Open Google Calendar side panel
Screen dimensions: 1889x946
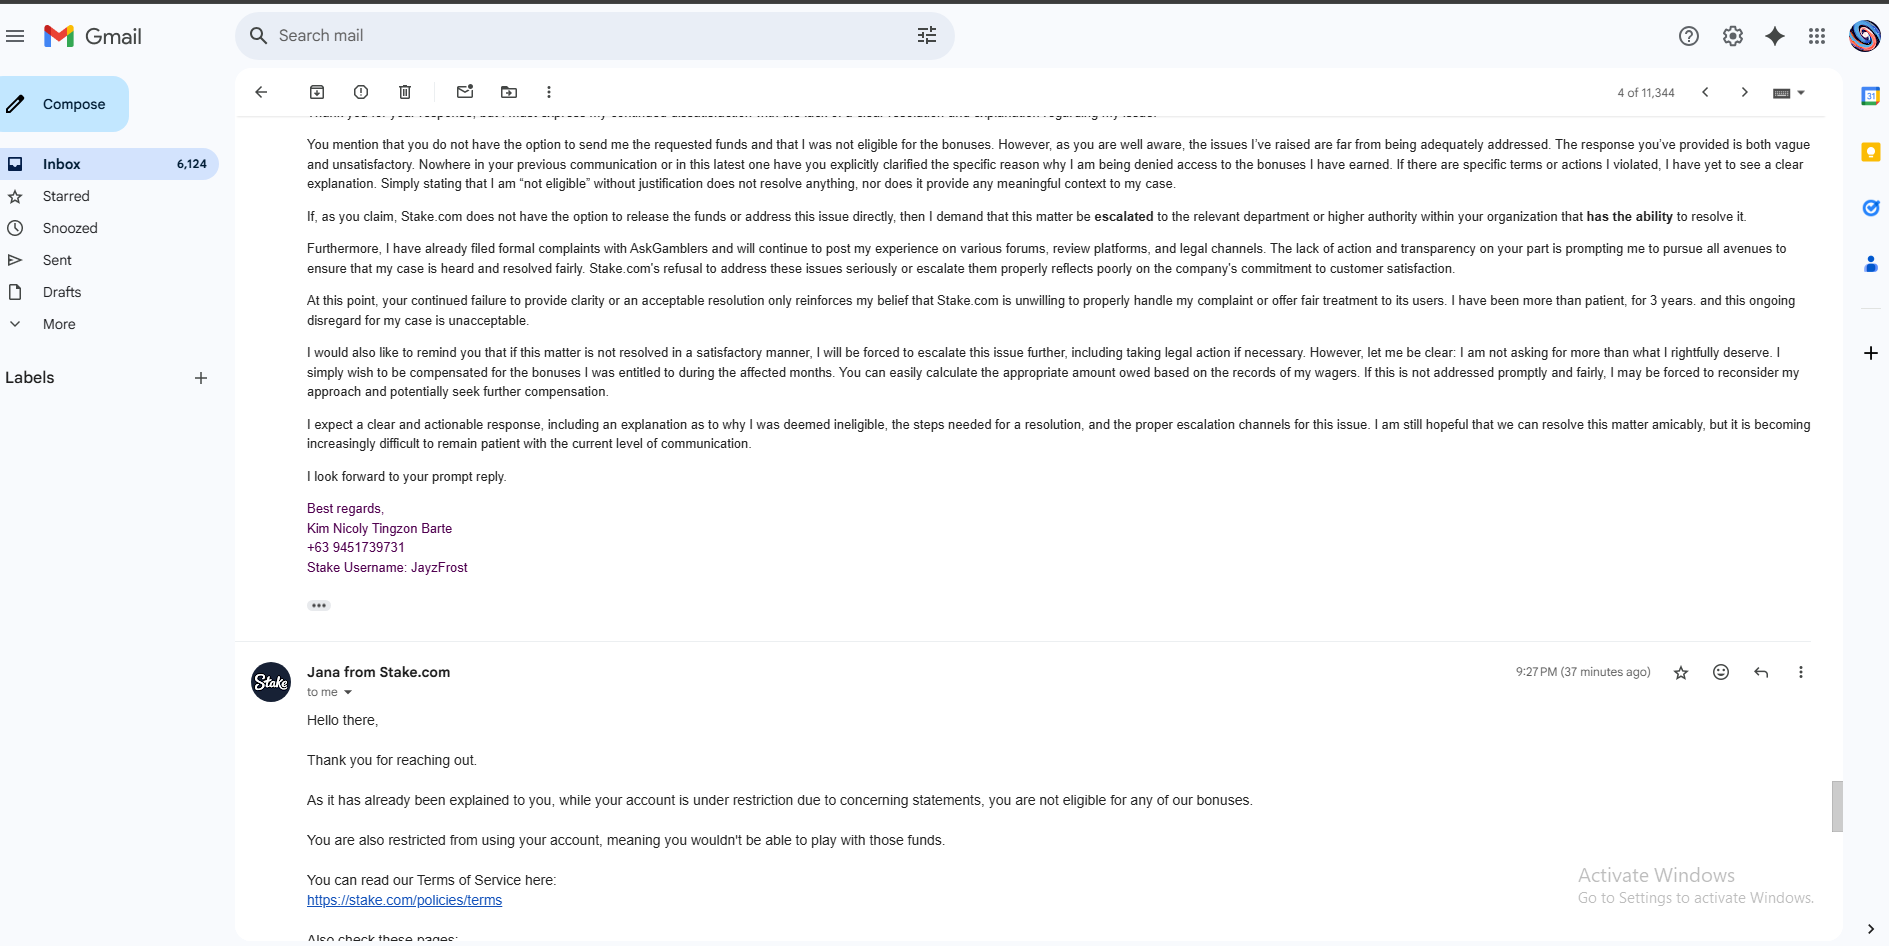1870,96
